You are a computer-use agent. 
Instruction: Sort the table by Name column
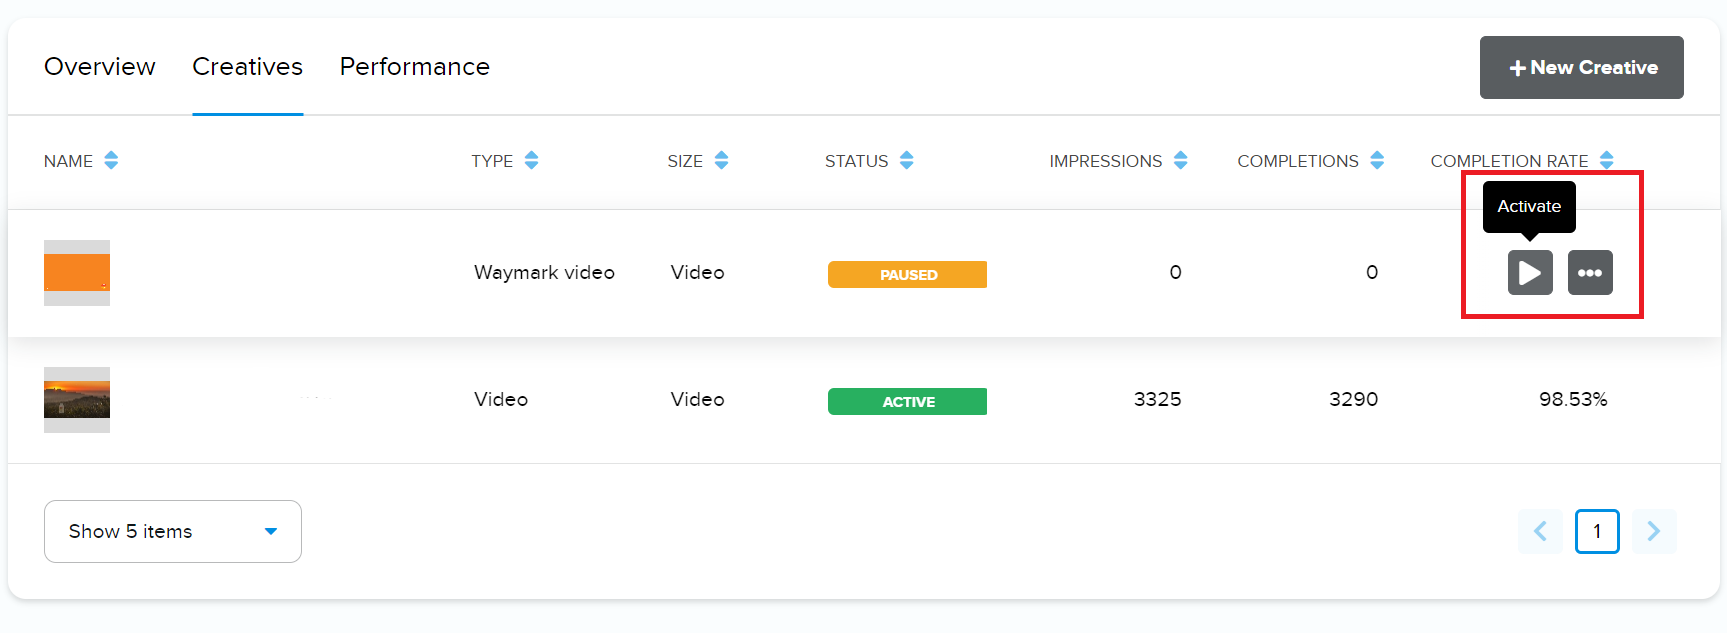pos(111,160)
